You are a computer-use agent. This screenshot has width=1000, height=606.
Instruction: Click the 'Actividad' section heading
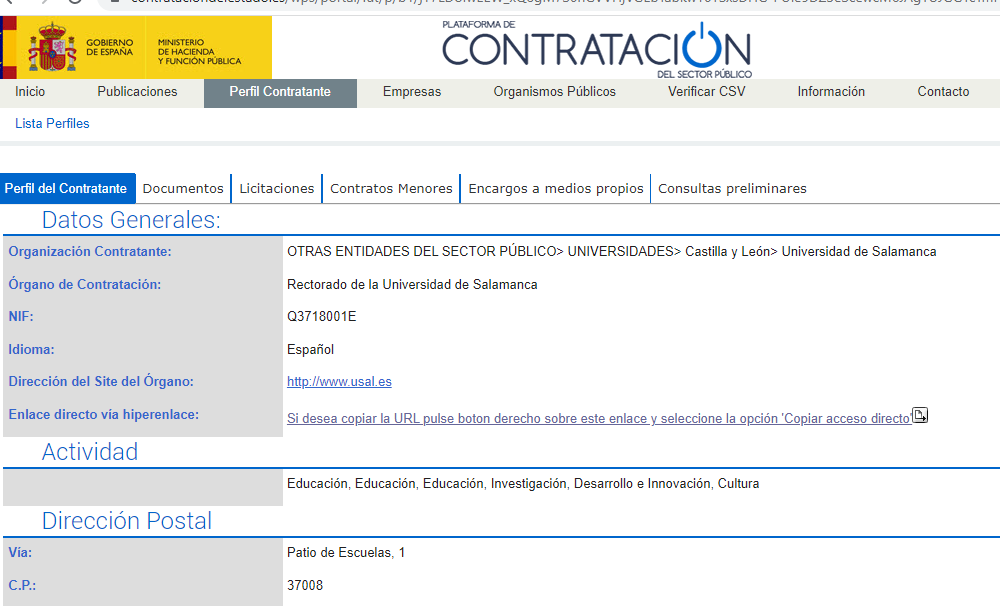point(90,452)
